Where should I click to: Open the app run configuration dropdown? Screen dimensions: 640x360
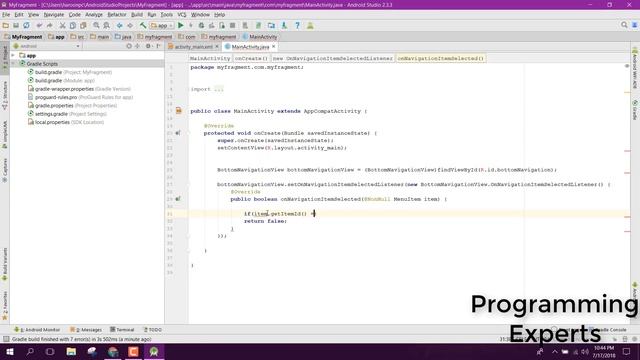click(162, 25)
